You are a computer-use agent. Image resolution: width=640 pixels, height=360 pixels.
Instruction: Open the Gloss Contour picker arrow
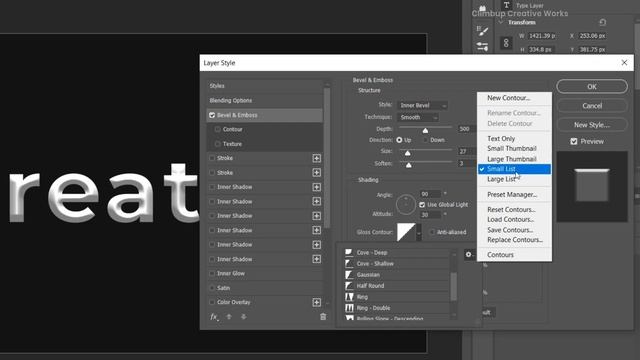(x=419, y=233)
